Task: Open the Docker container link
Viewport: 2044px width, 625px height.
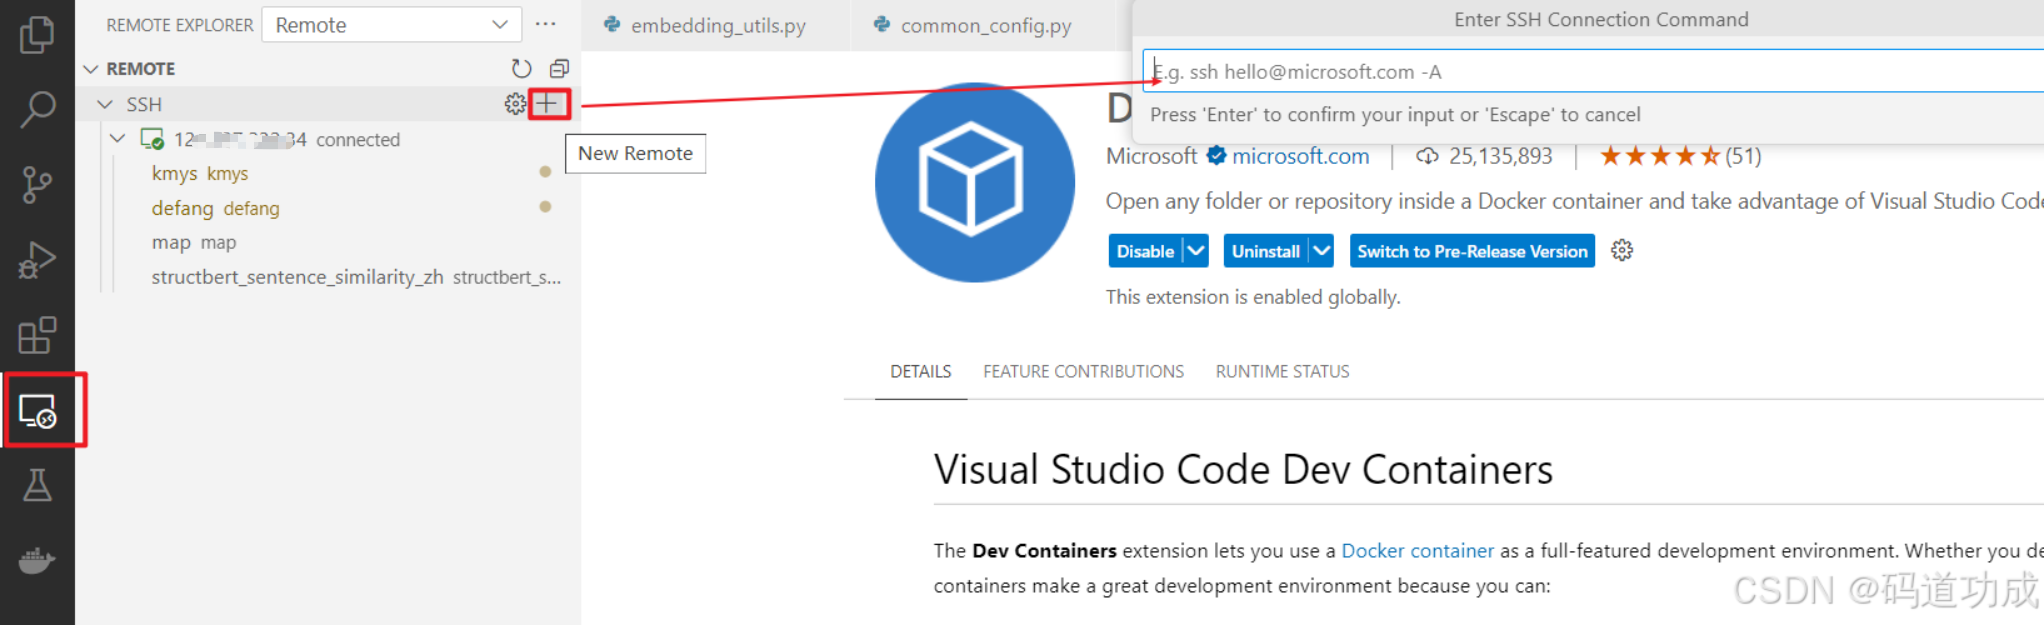Action: click(1417, 550)
